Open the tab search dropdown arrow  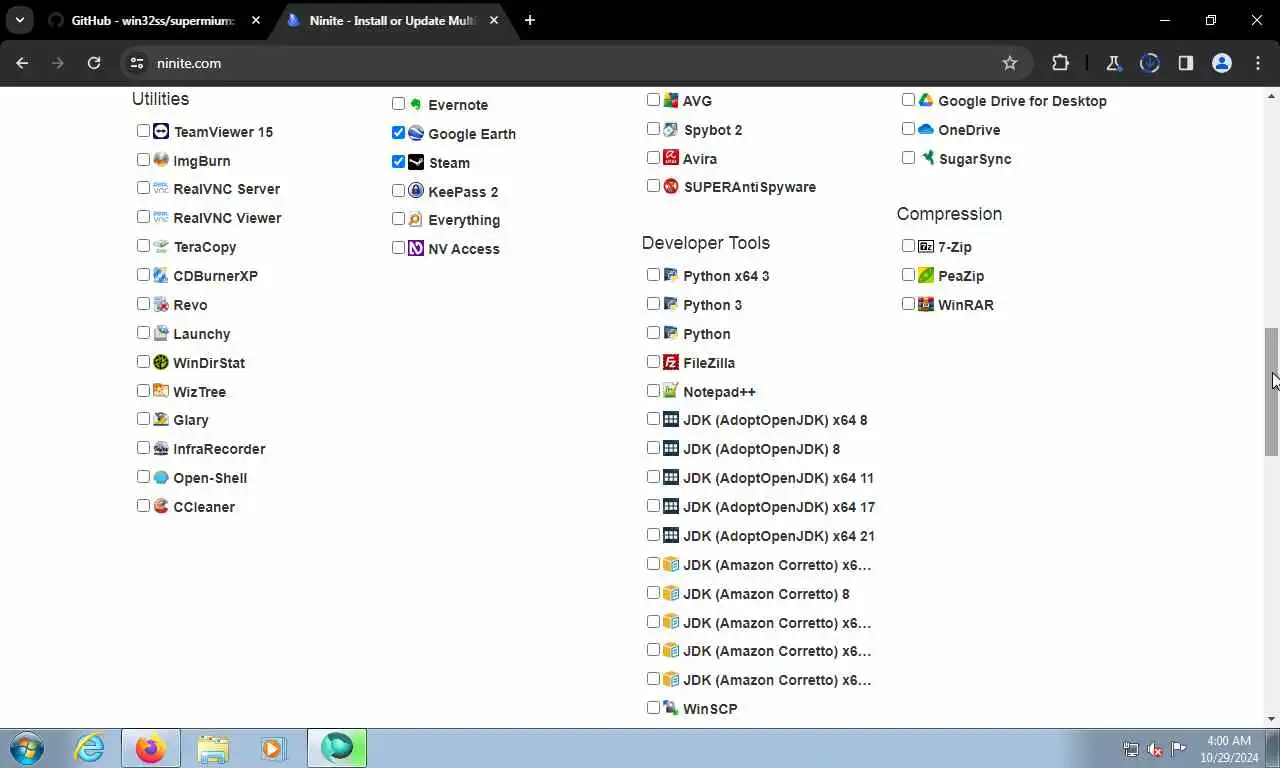(x=20, y=20)
